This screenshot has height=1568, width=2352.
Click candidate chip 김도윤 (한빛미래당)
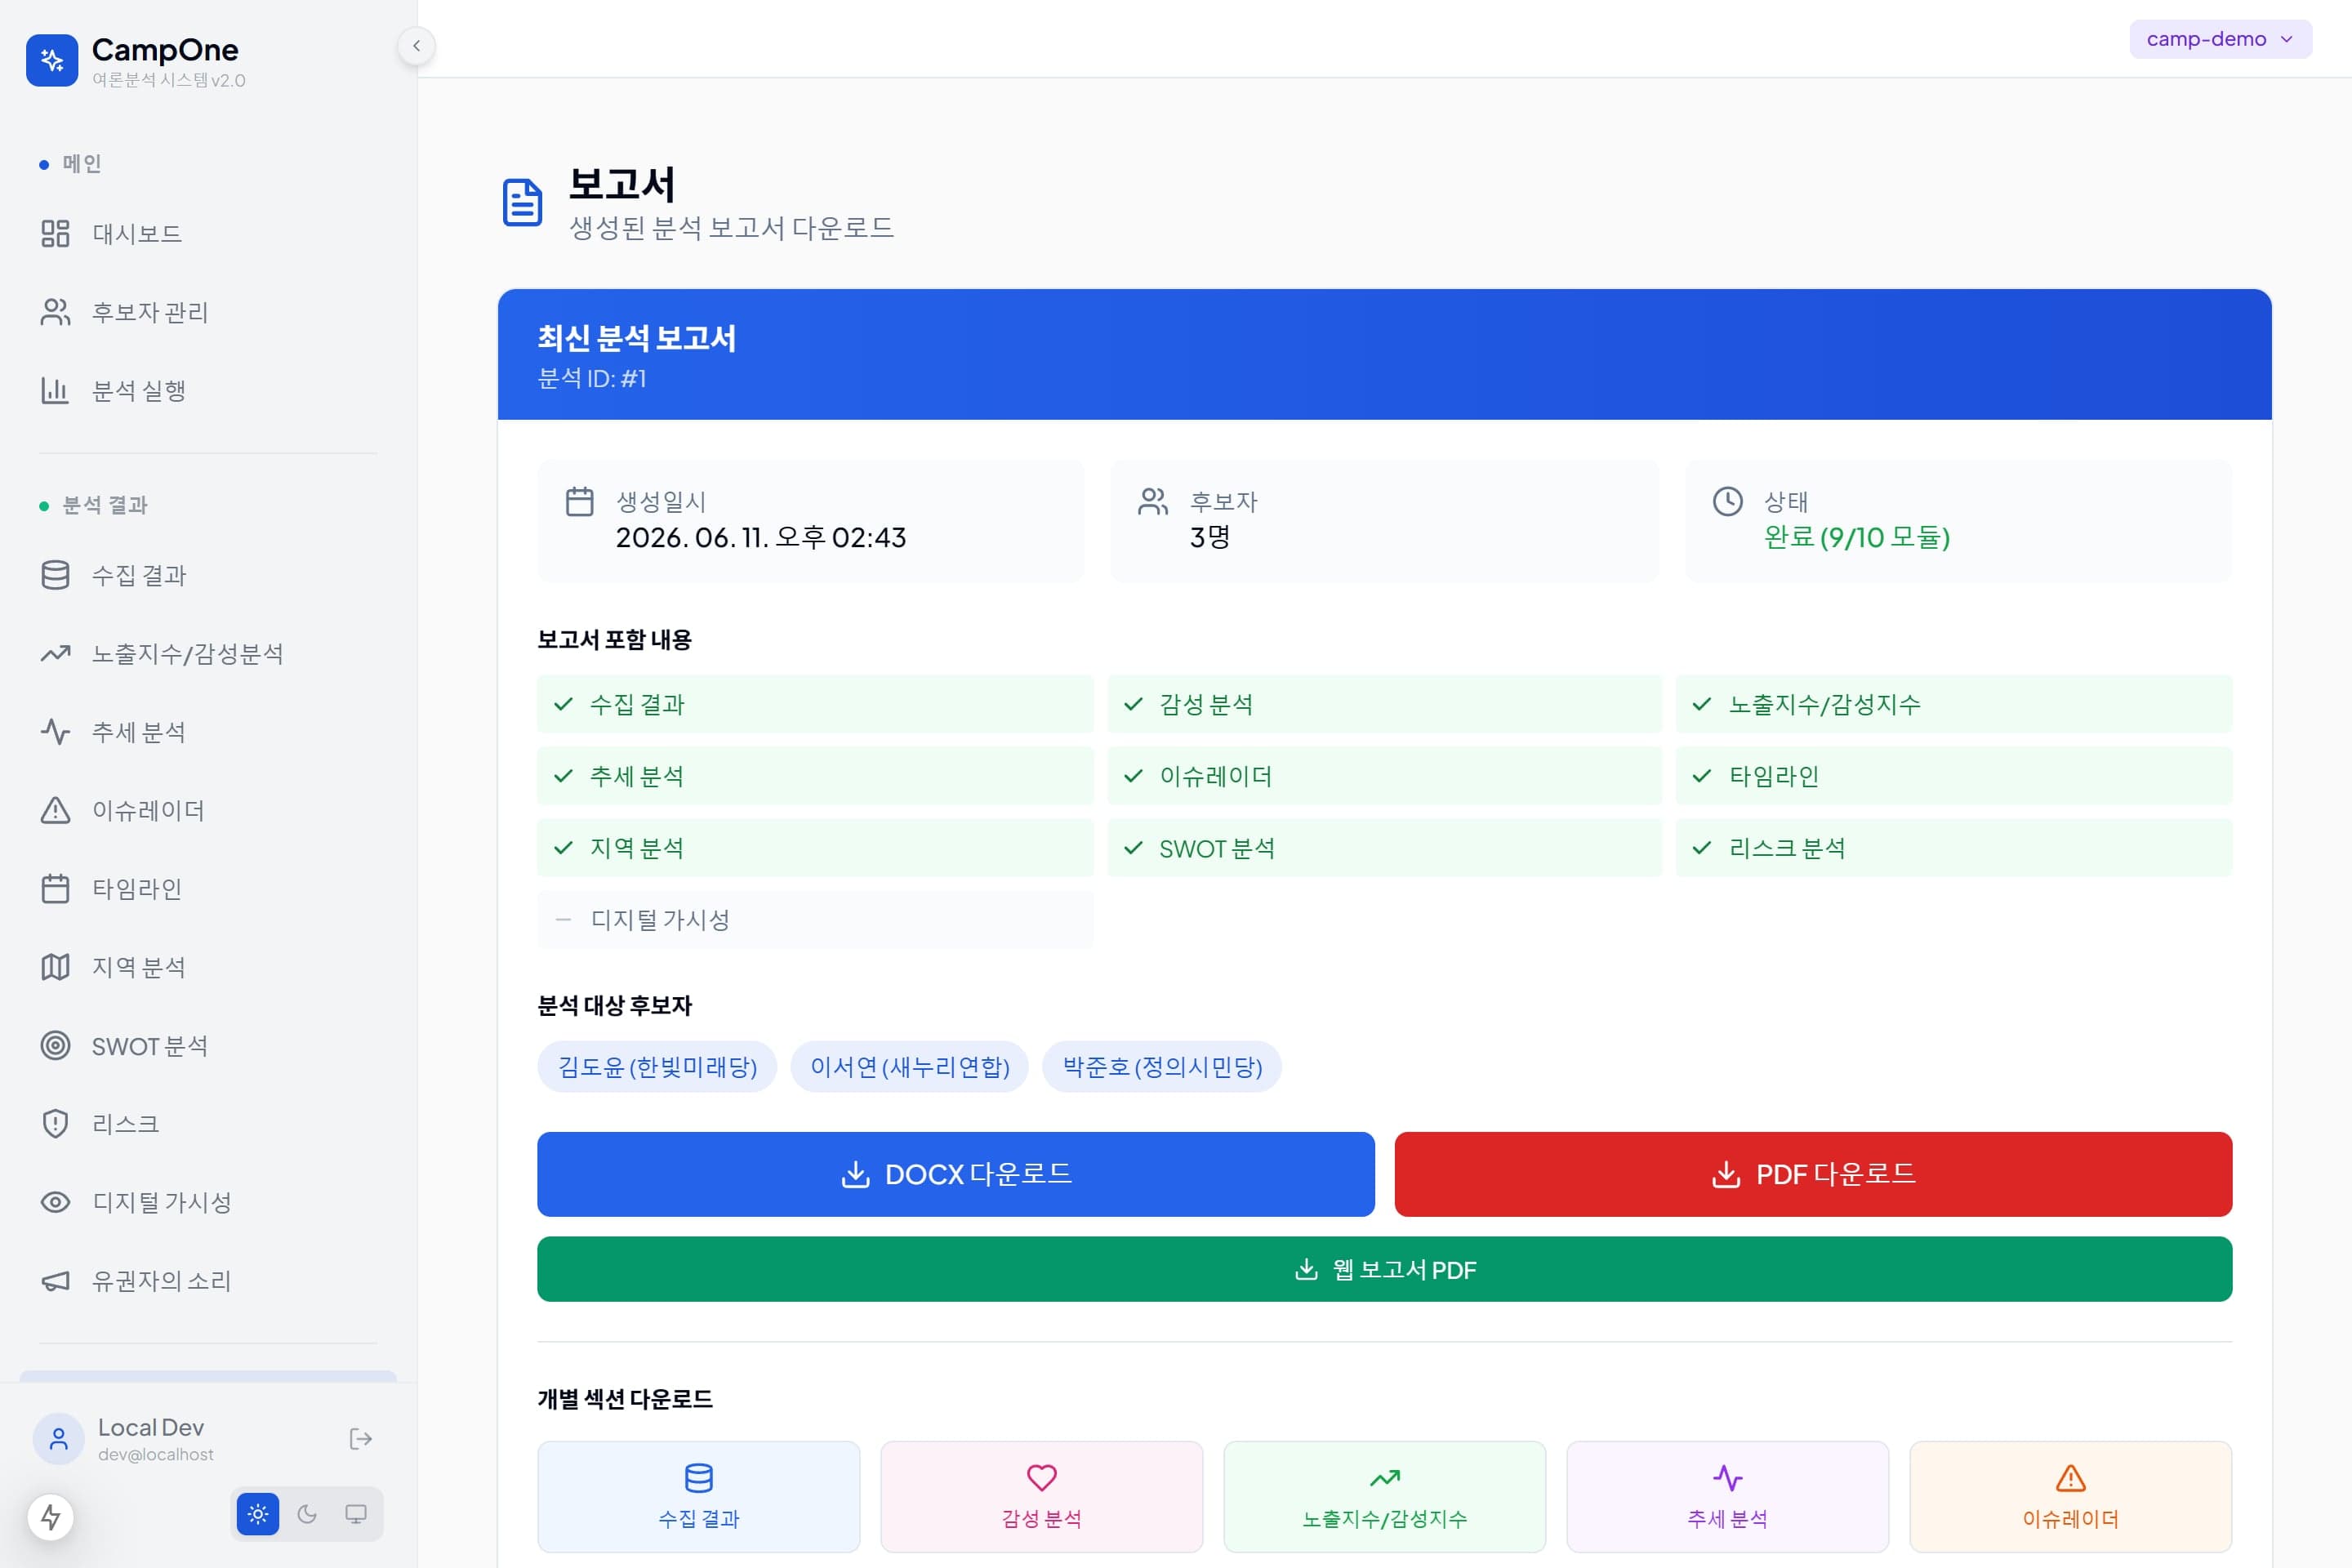coord(657,1067)
